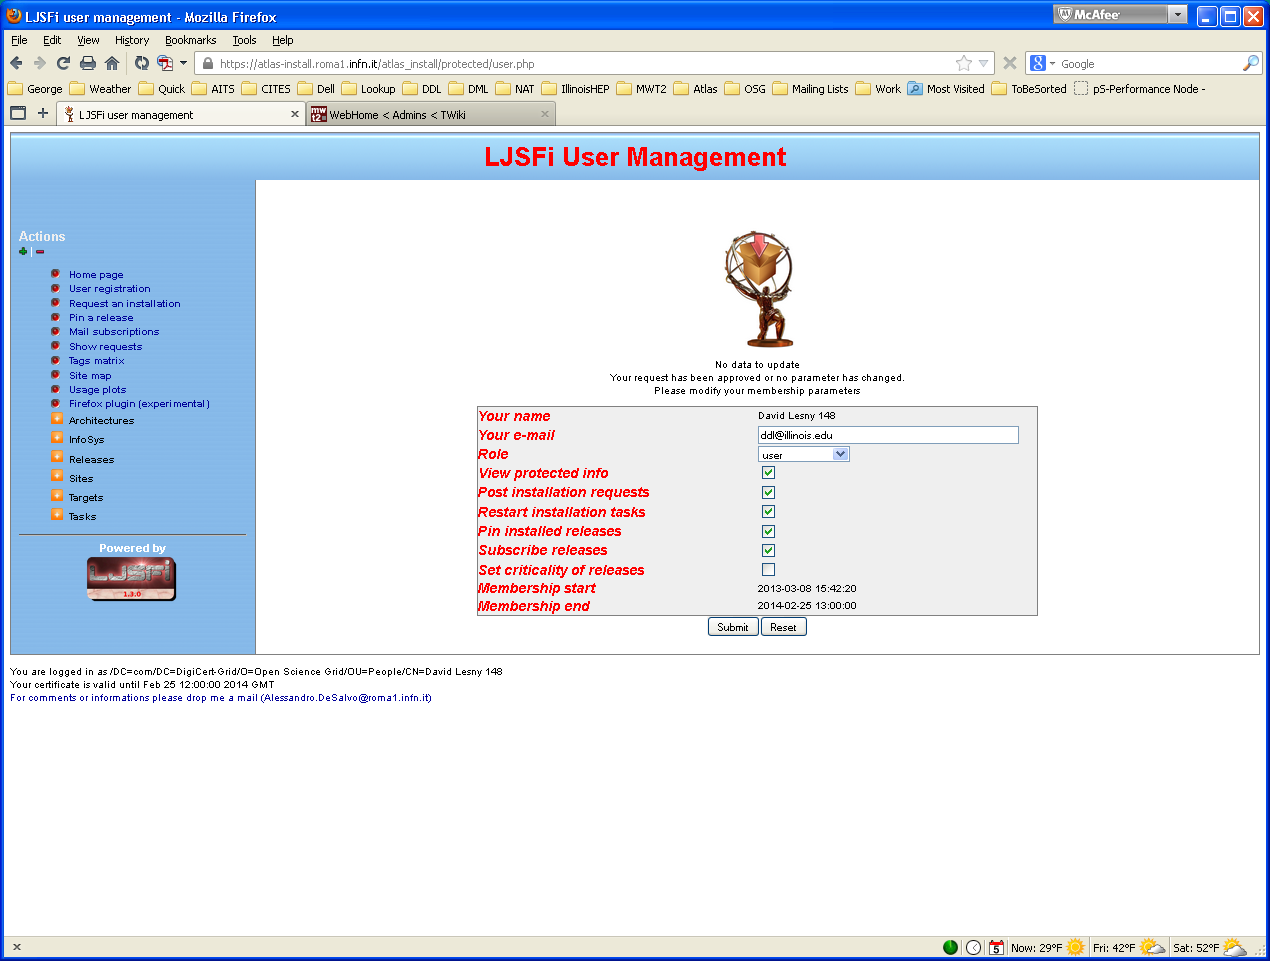Open the Role dropdown showing 'user'

coord(840,454)
